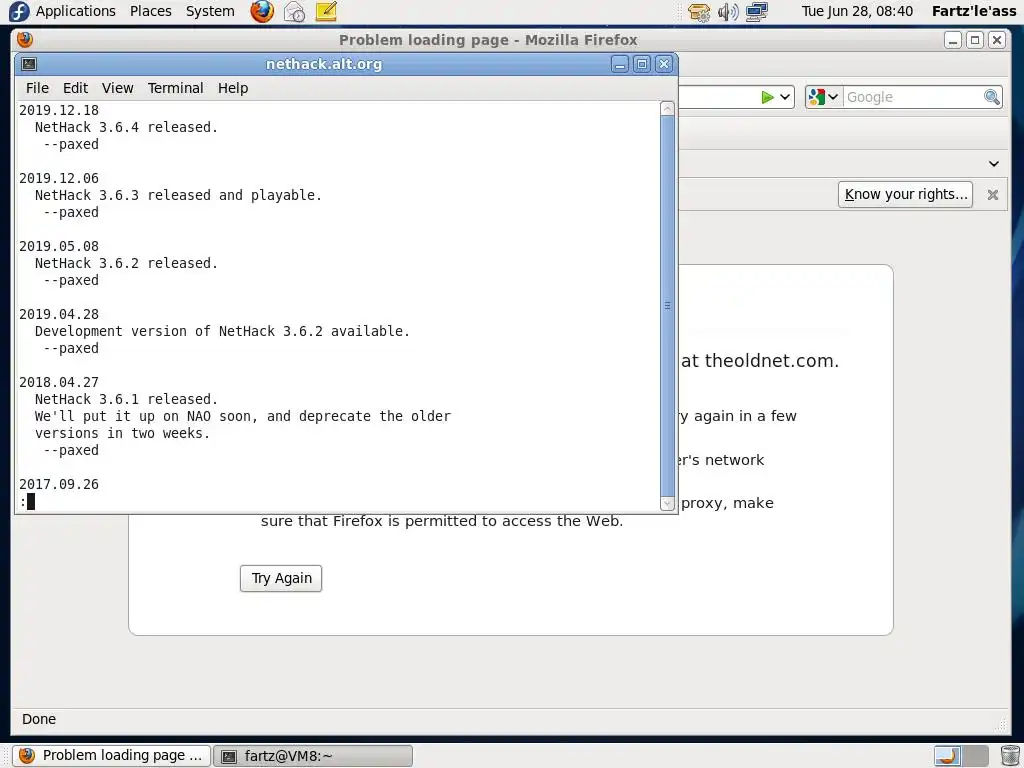Click the date entry 2018.04.27
This screenshot has width=1024, height=768.
pyautogui.click(x=59, y=382)
